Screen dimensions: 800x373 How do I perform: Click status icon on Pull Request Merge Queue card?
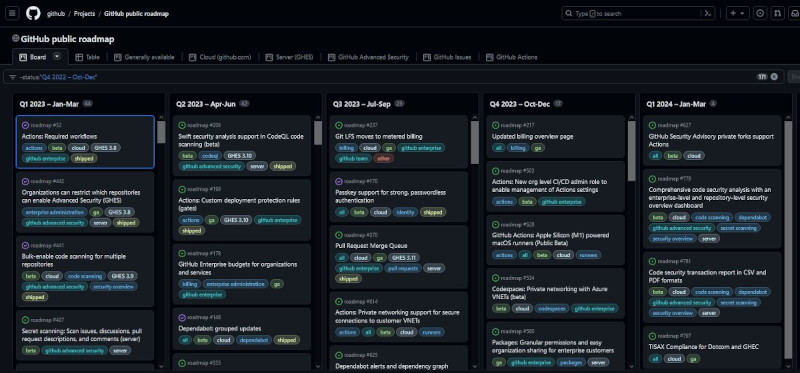pyautogui.click(x=339, y=235)
